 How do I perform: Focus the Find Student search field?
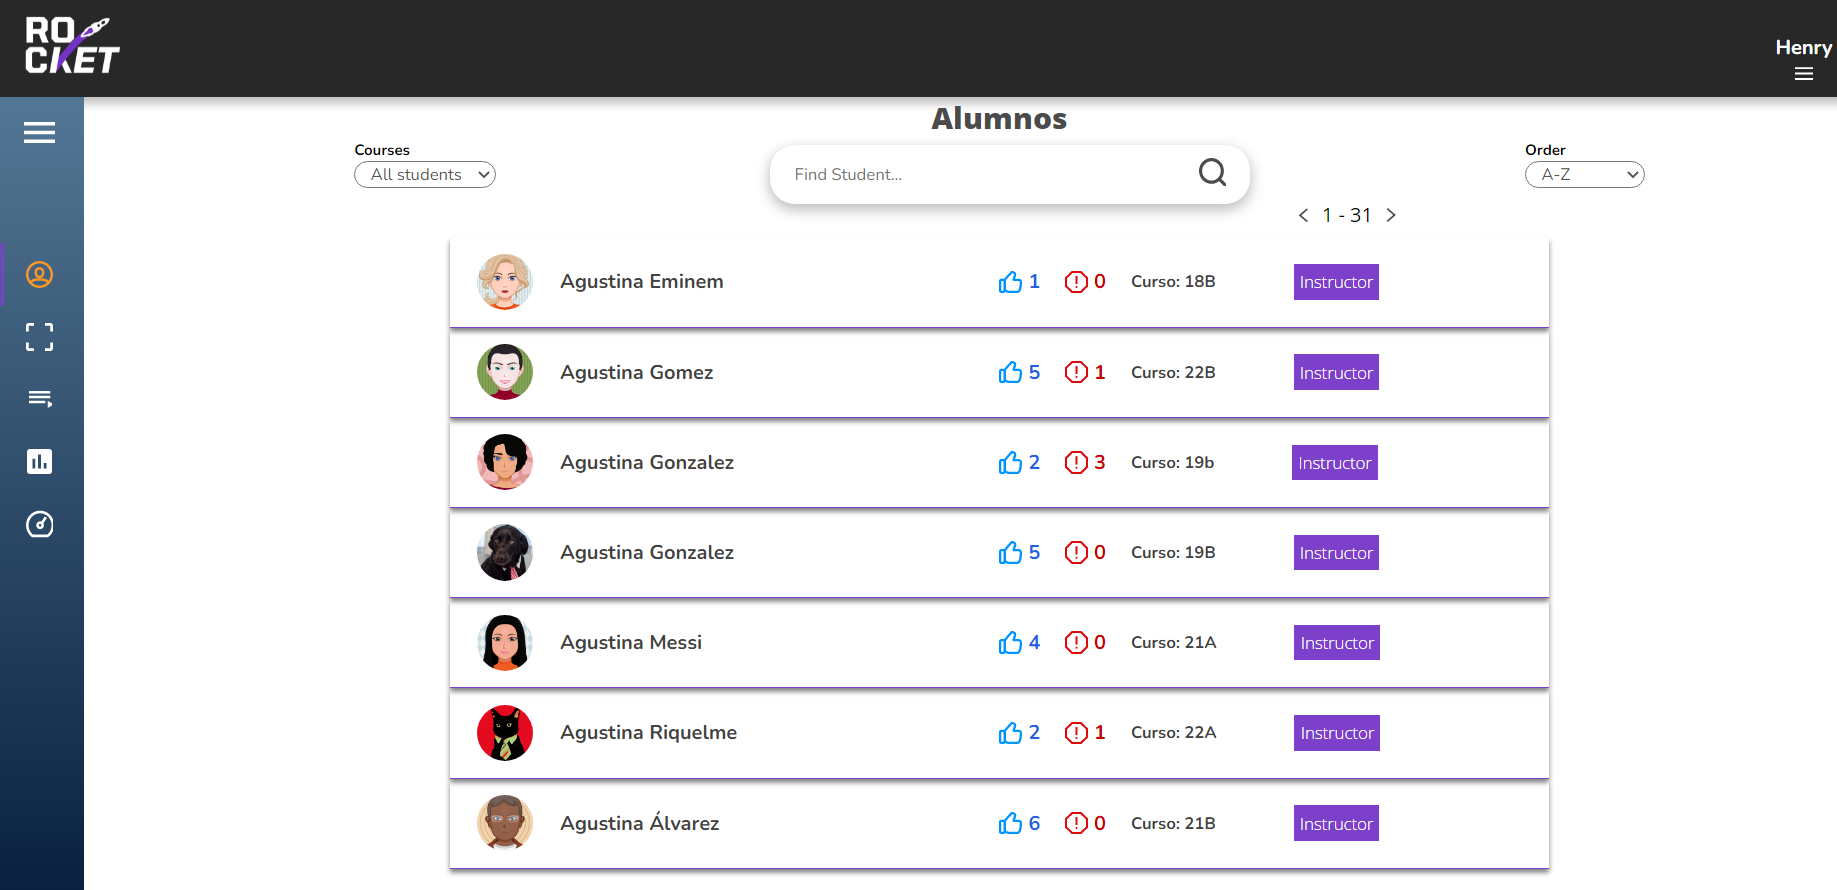pyautogui.click(x=990, y=174)
